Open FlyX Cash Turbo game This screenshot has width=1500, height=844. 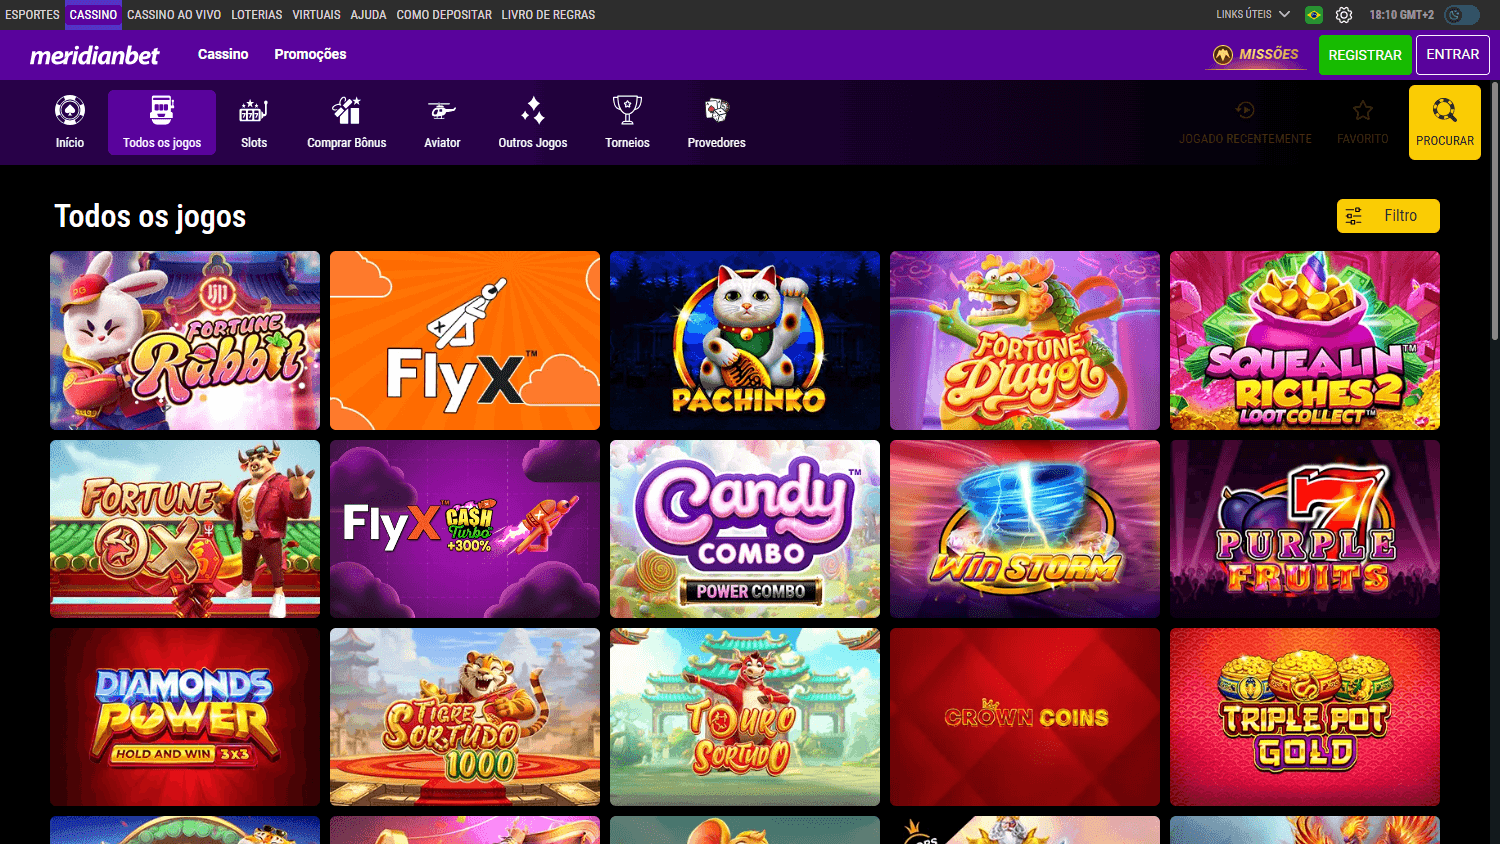(465, 529)
